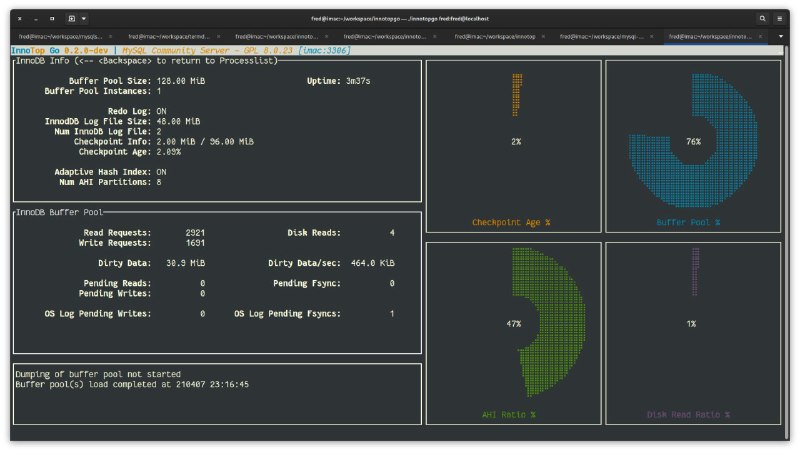Switch to the workspace/mysqls... terminal tab
Image resolution: width=800 pixels, height=452 pixels.
pos(60,36)
